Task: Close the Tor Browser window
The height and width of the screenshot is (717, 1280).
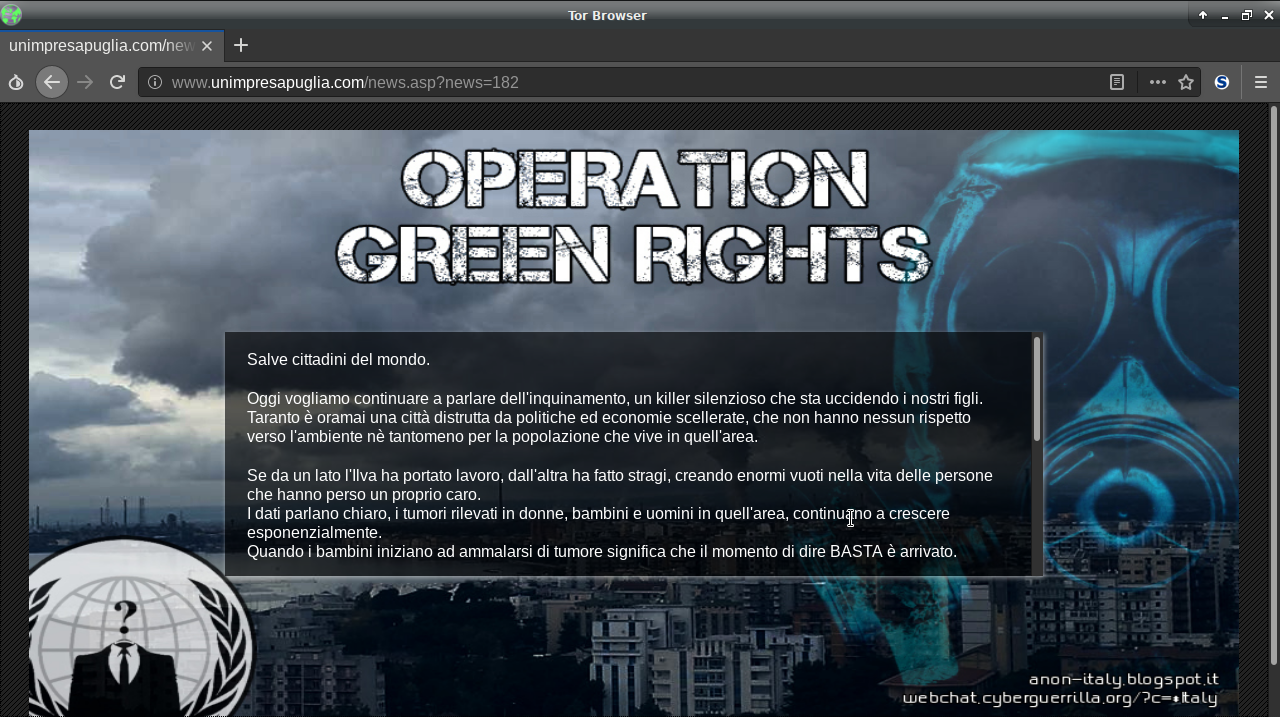Action: (x=1269, y=15)
